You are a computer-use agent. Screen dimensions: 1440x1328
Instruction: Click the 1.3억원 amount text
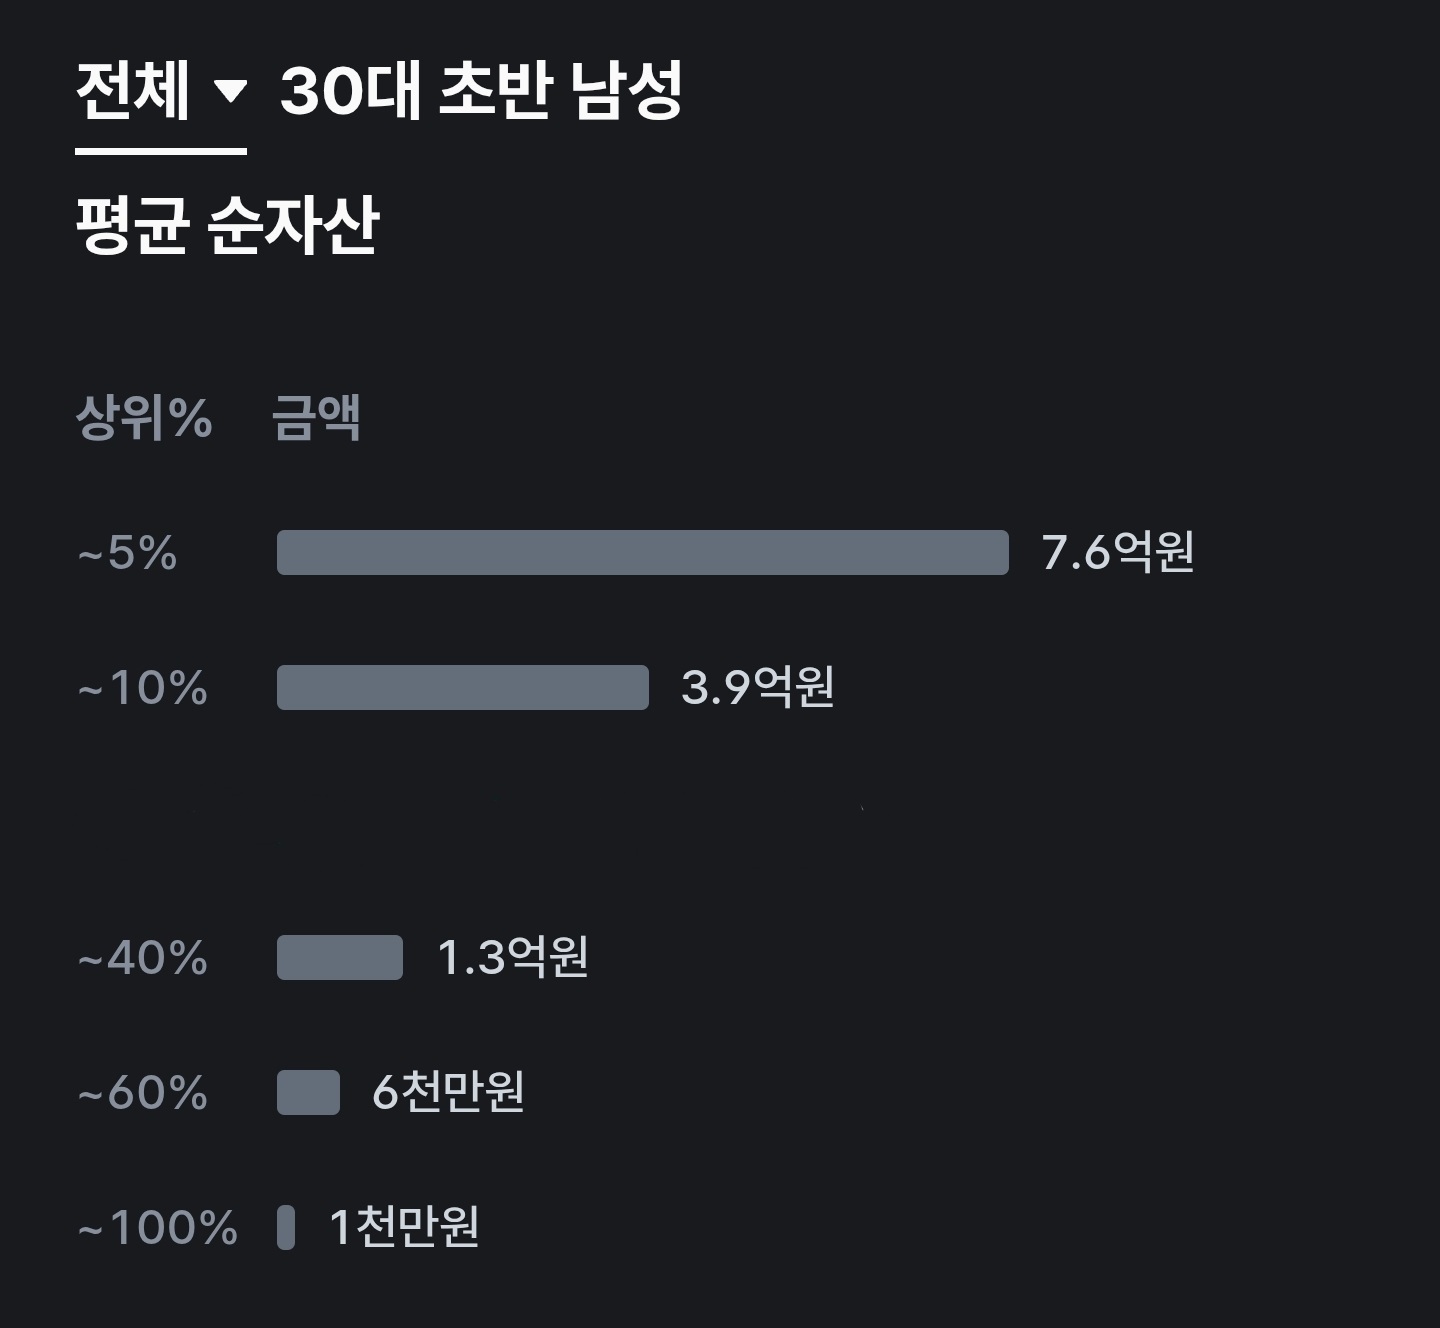click(513, 957)
